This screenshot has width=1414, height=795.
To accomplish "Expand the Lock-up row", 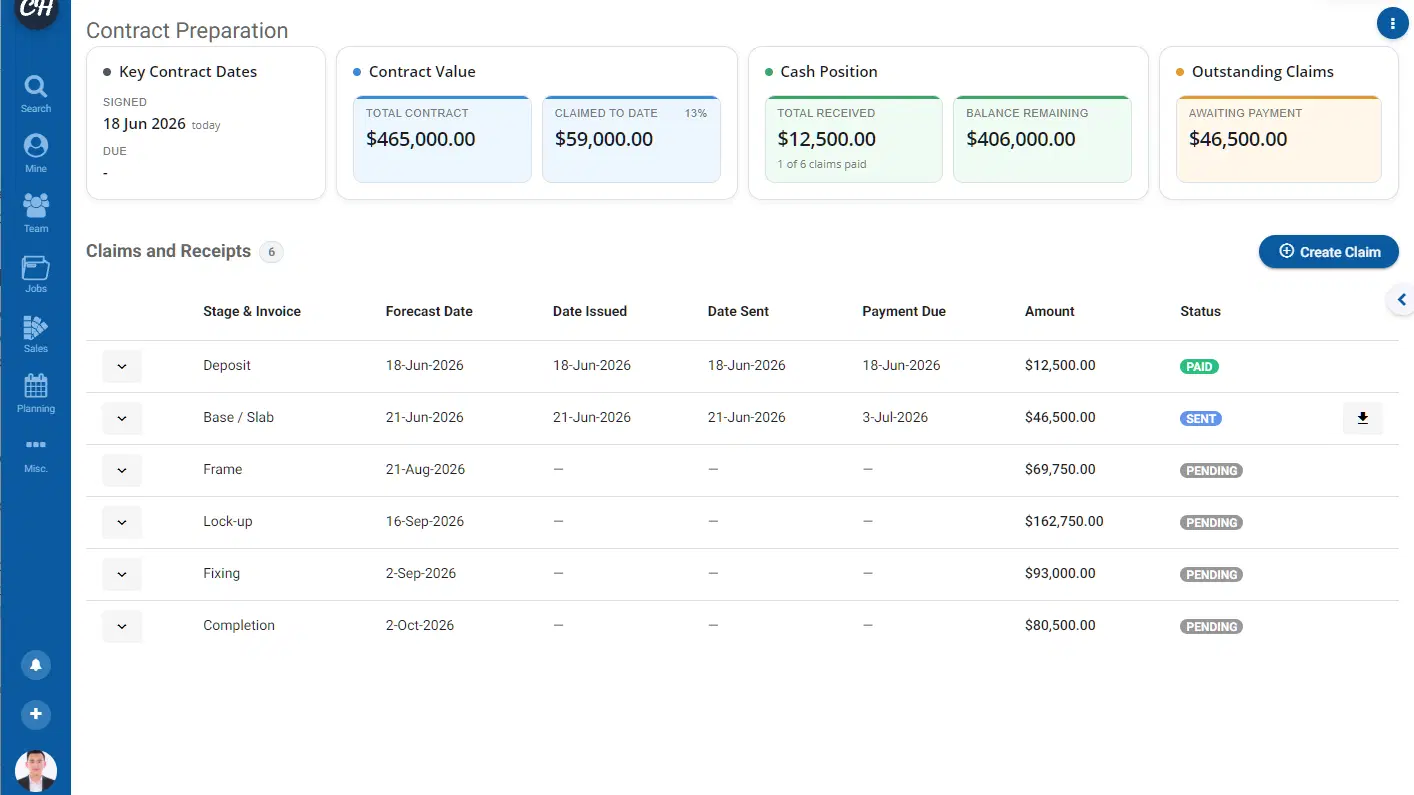I will [x=122, y=522].
